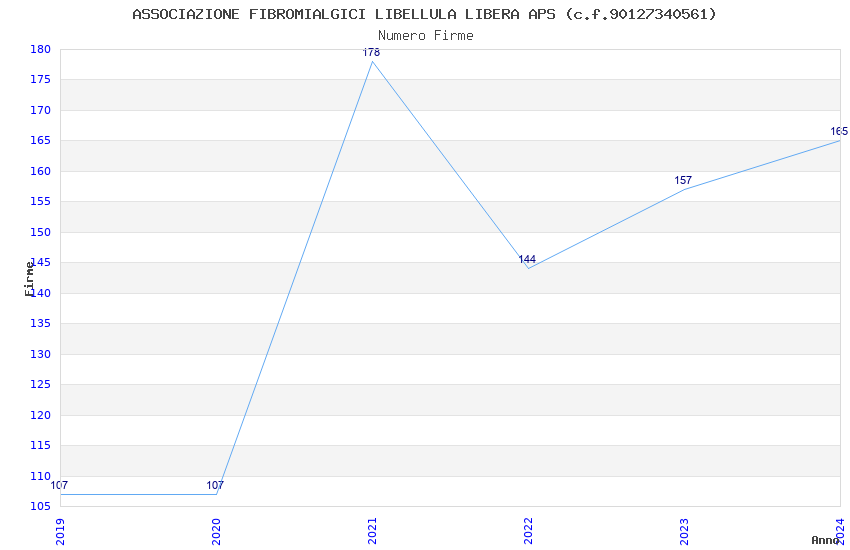This screenshot has height=550, width=850.
Task: Click the 105 y-axis tick label
Action: (x=41, y=507)
